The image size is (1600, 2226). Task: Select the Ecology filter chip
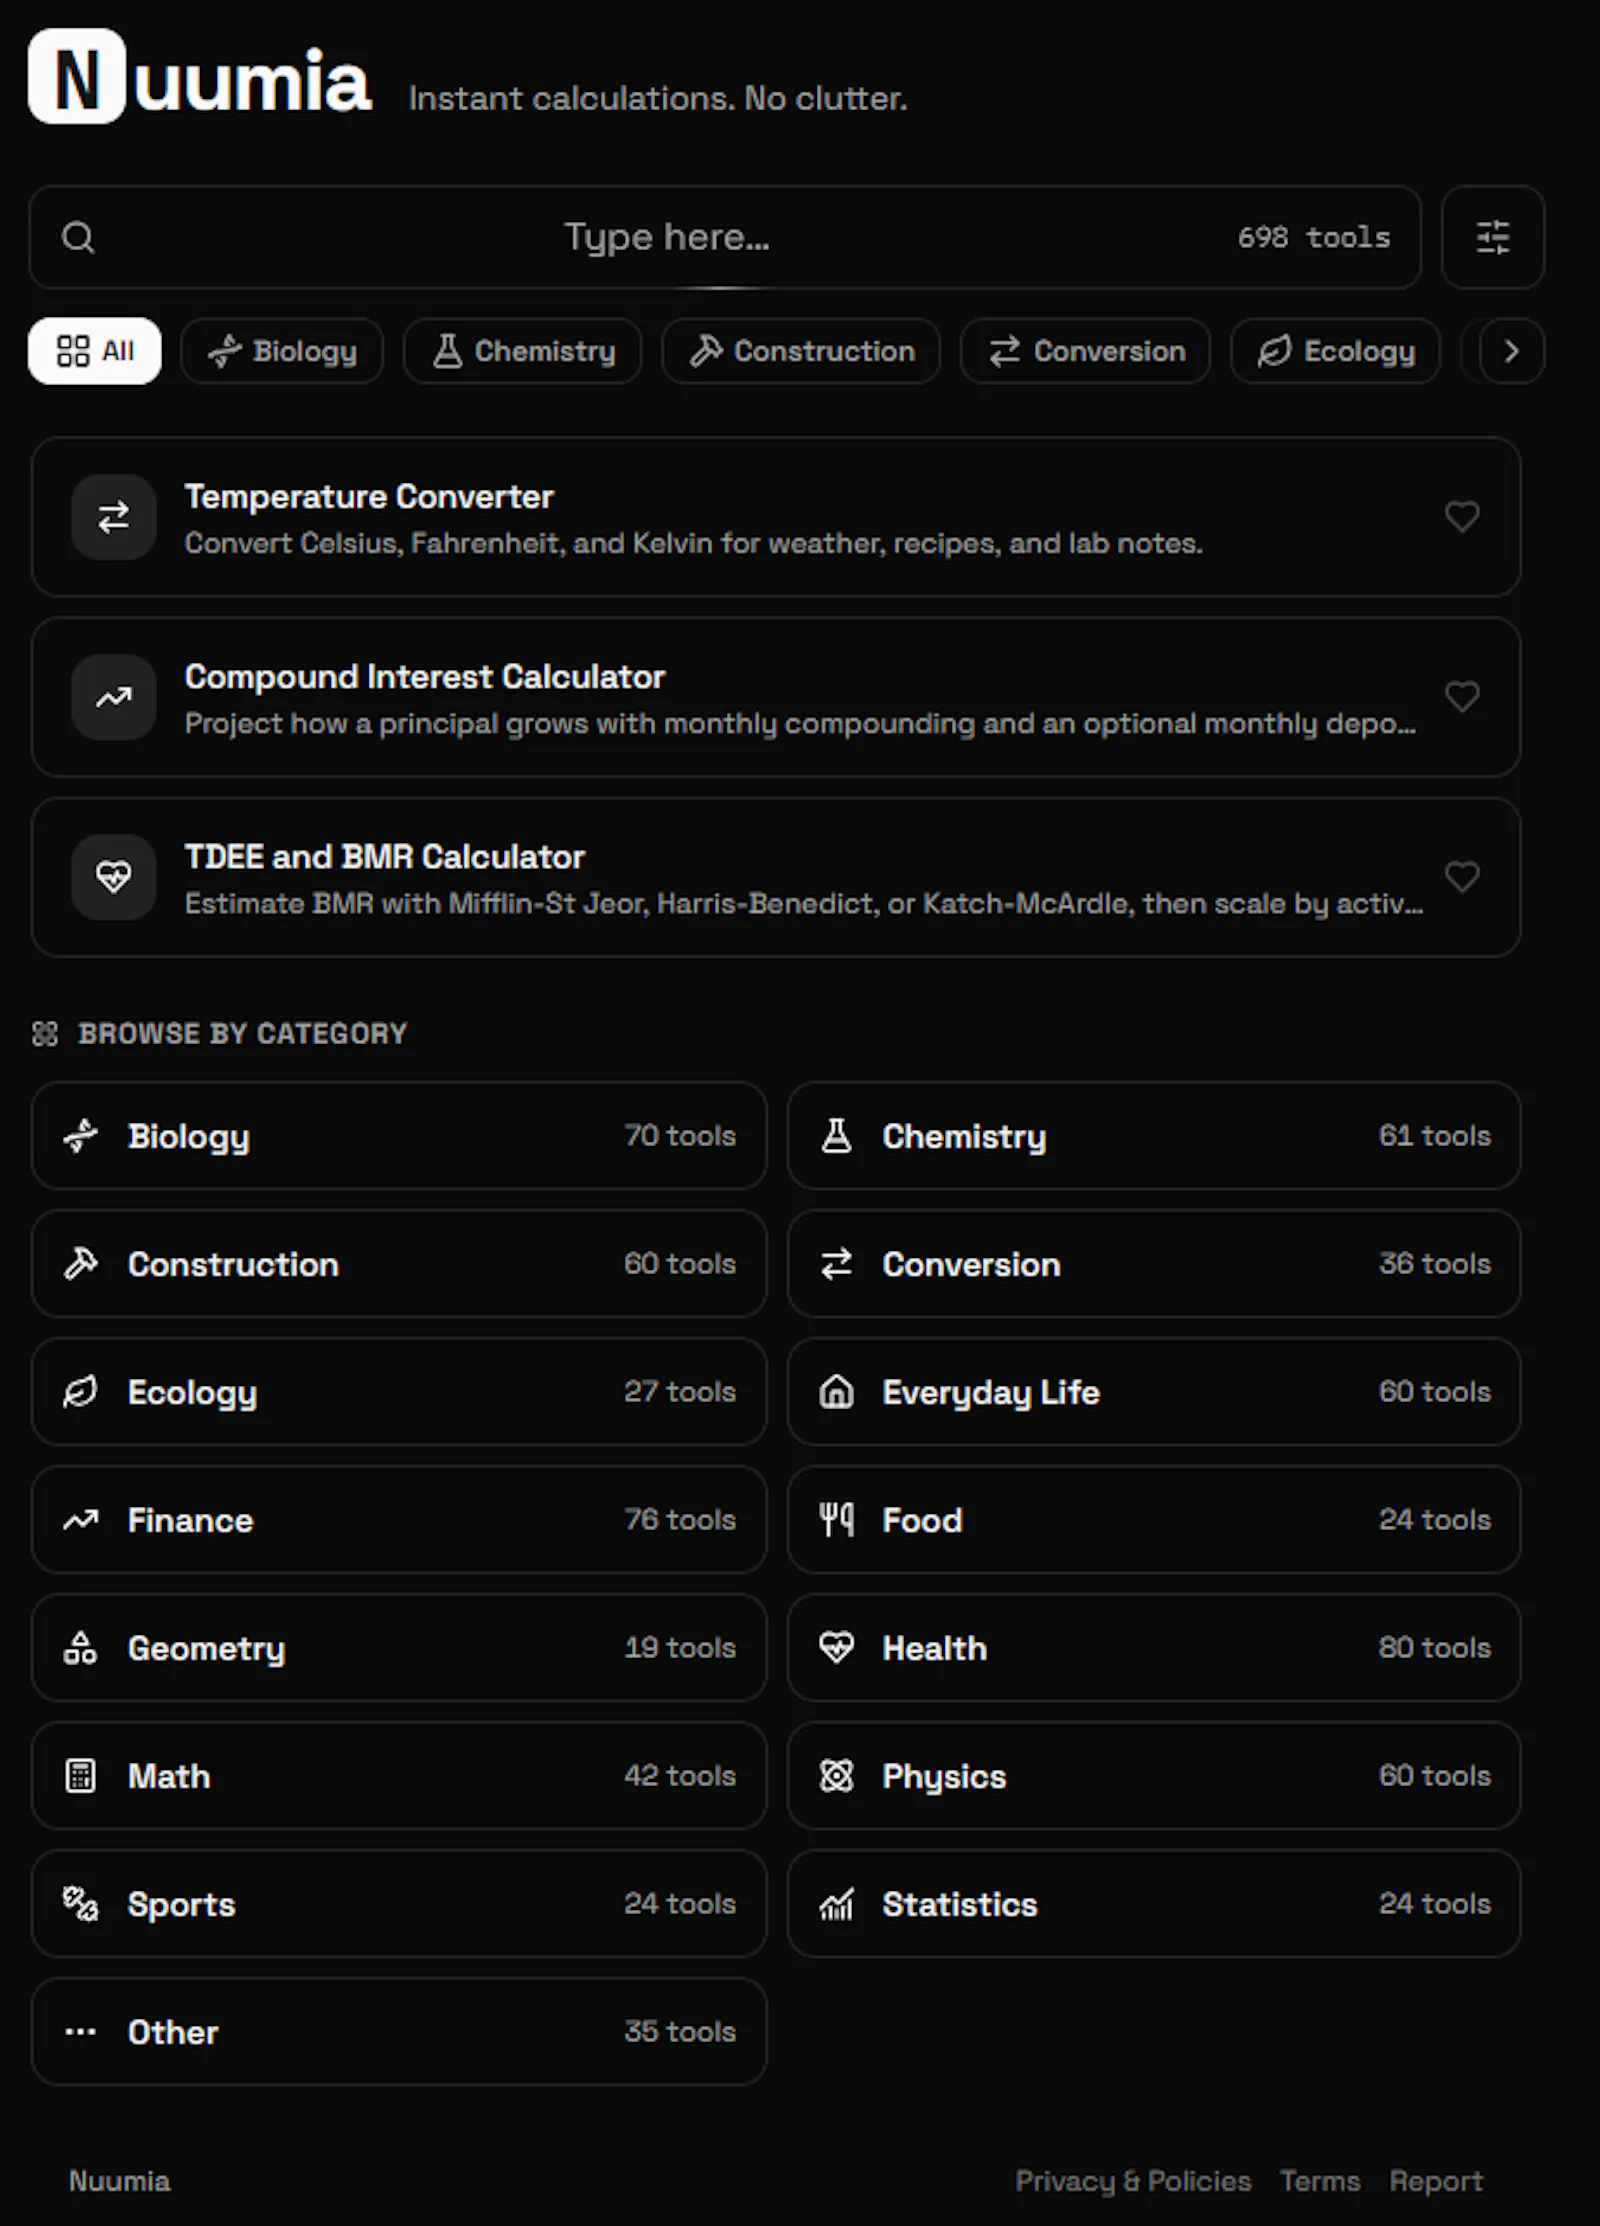(1336, 351)
